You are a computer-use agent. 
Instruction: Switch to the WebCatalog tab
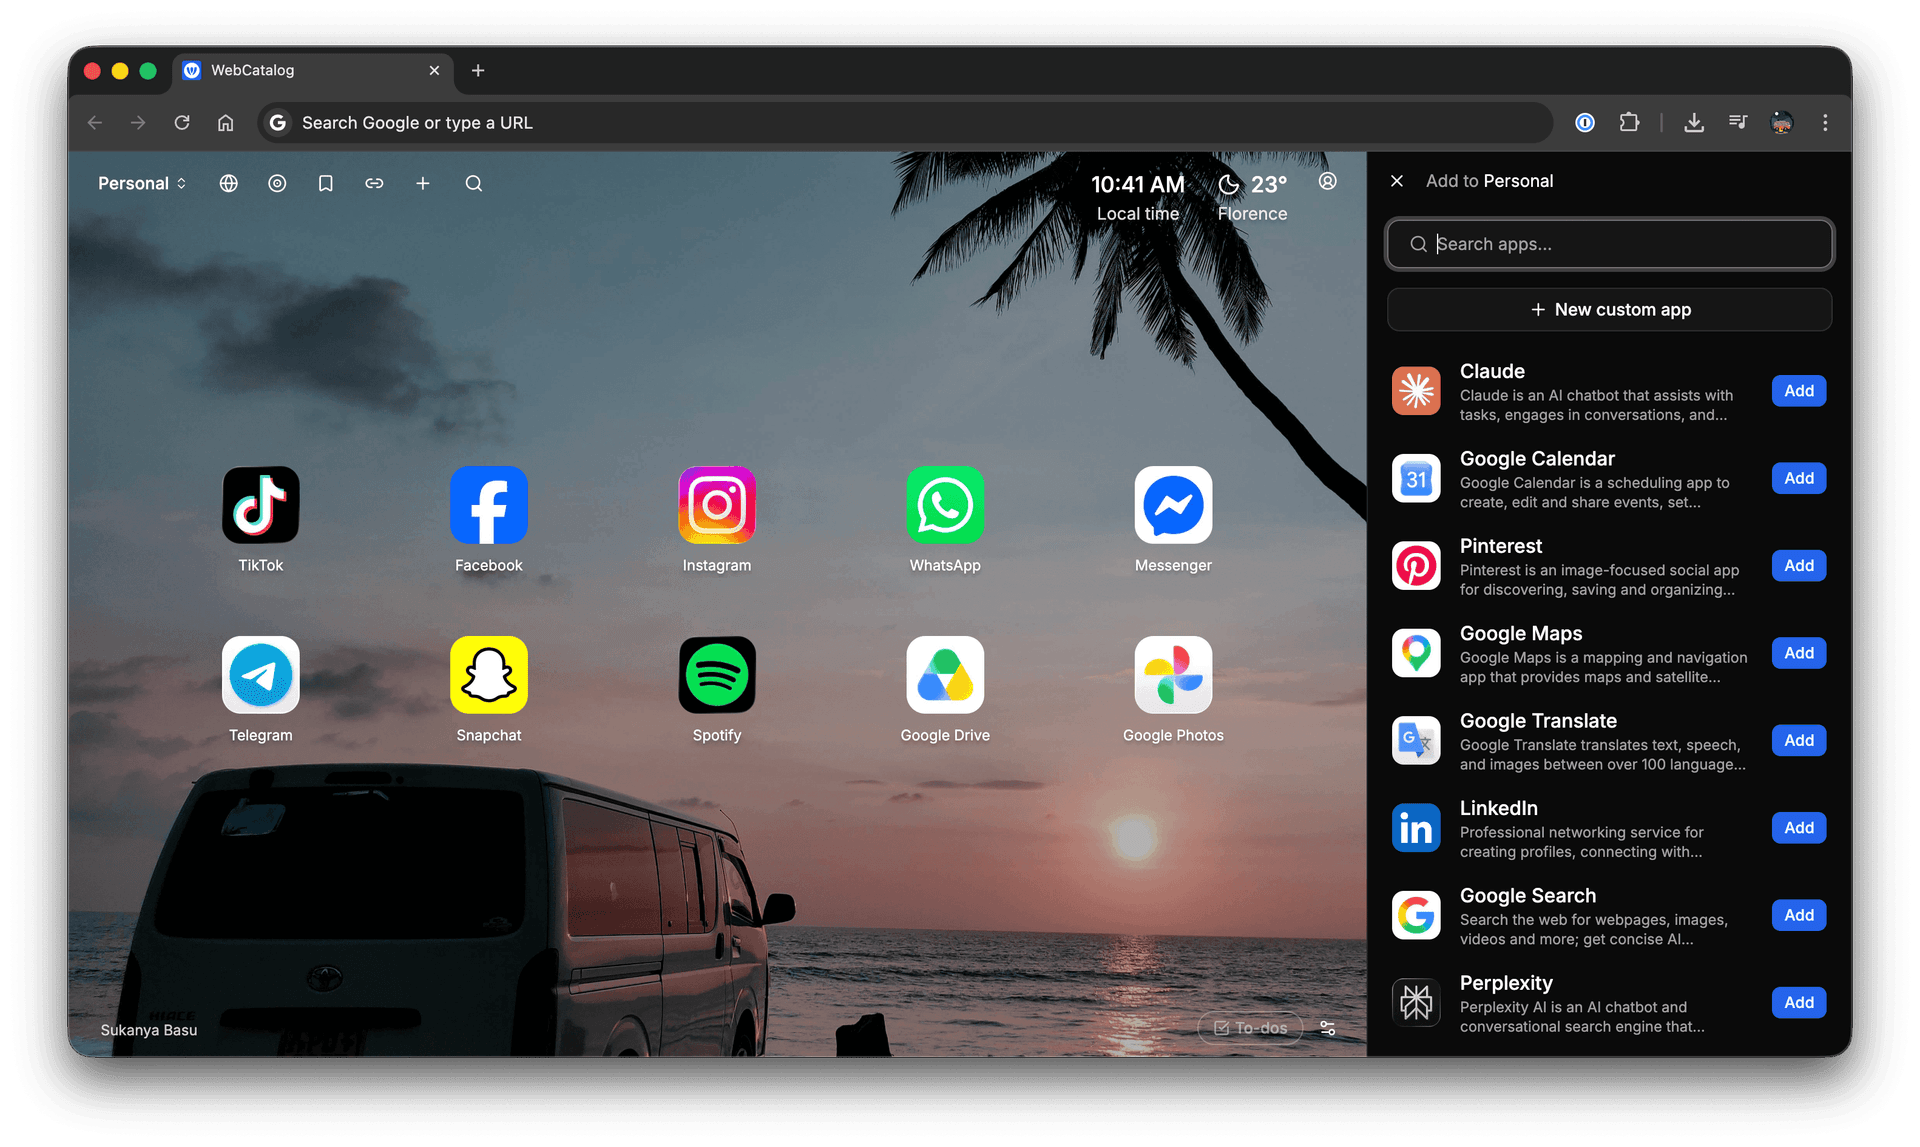313,70
